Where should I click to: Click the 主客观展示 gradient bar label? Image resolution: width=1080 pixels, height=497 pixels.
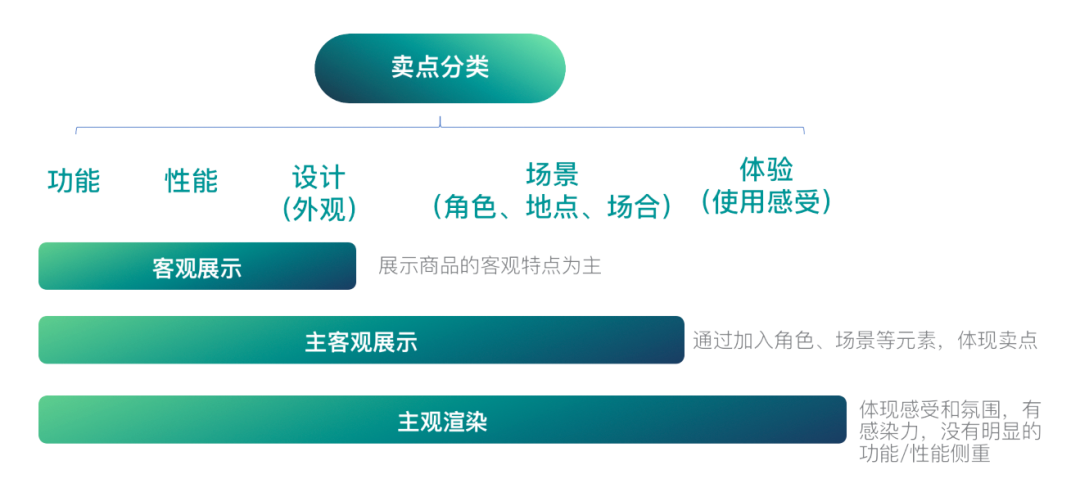pyautogui.click(x=361, y=342)
